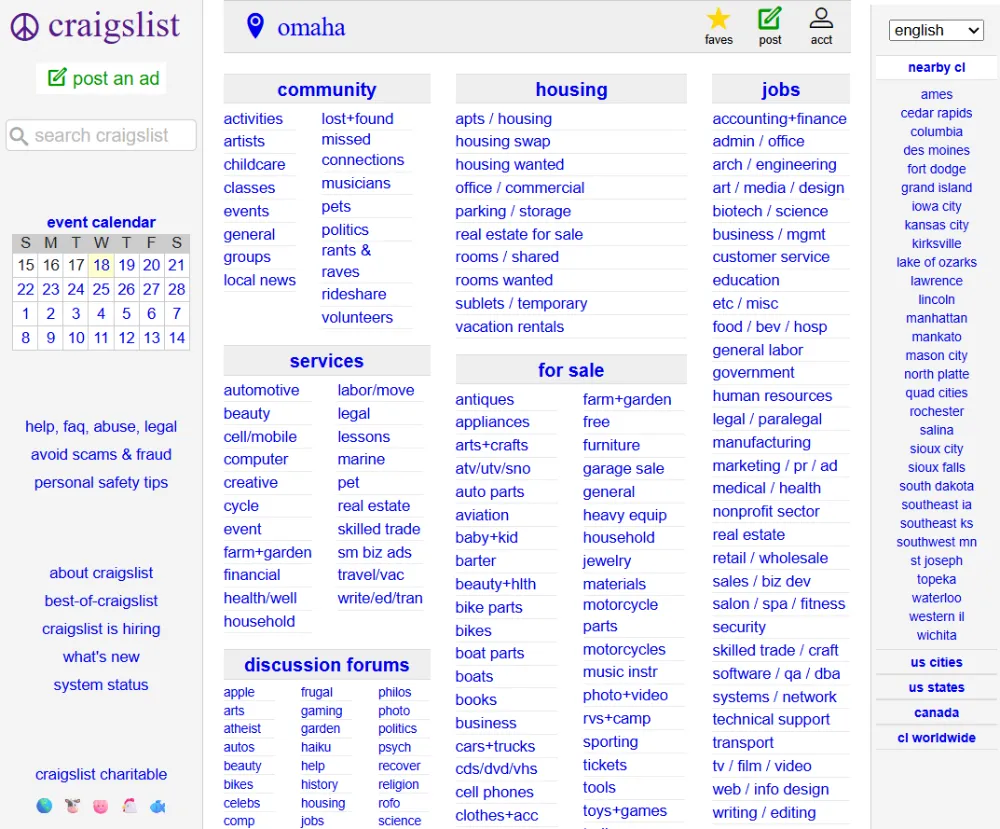Open the english language dropdown
Viewport: 1000px width, 829px height.
(x=936, y=30)
